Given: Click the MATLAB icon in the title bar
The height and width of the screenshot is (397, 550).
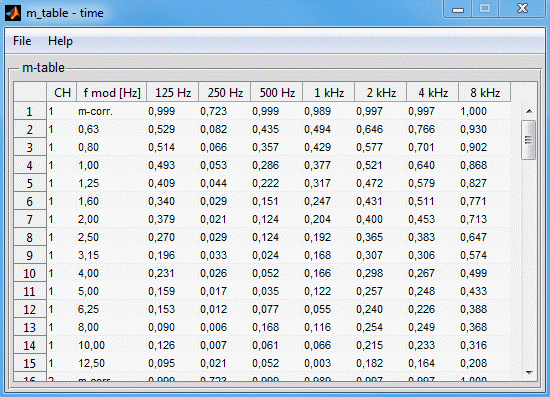Looking at the screenshot, I should point(13,13).
